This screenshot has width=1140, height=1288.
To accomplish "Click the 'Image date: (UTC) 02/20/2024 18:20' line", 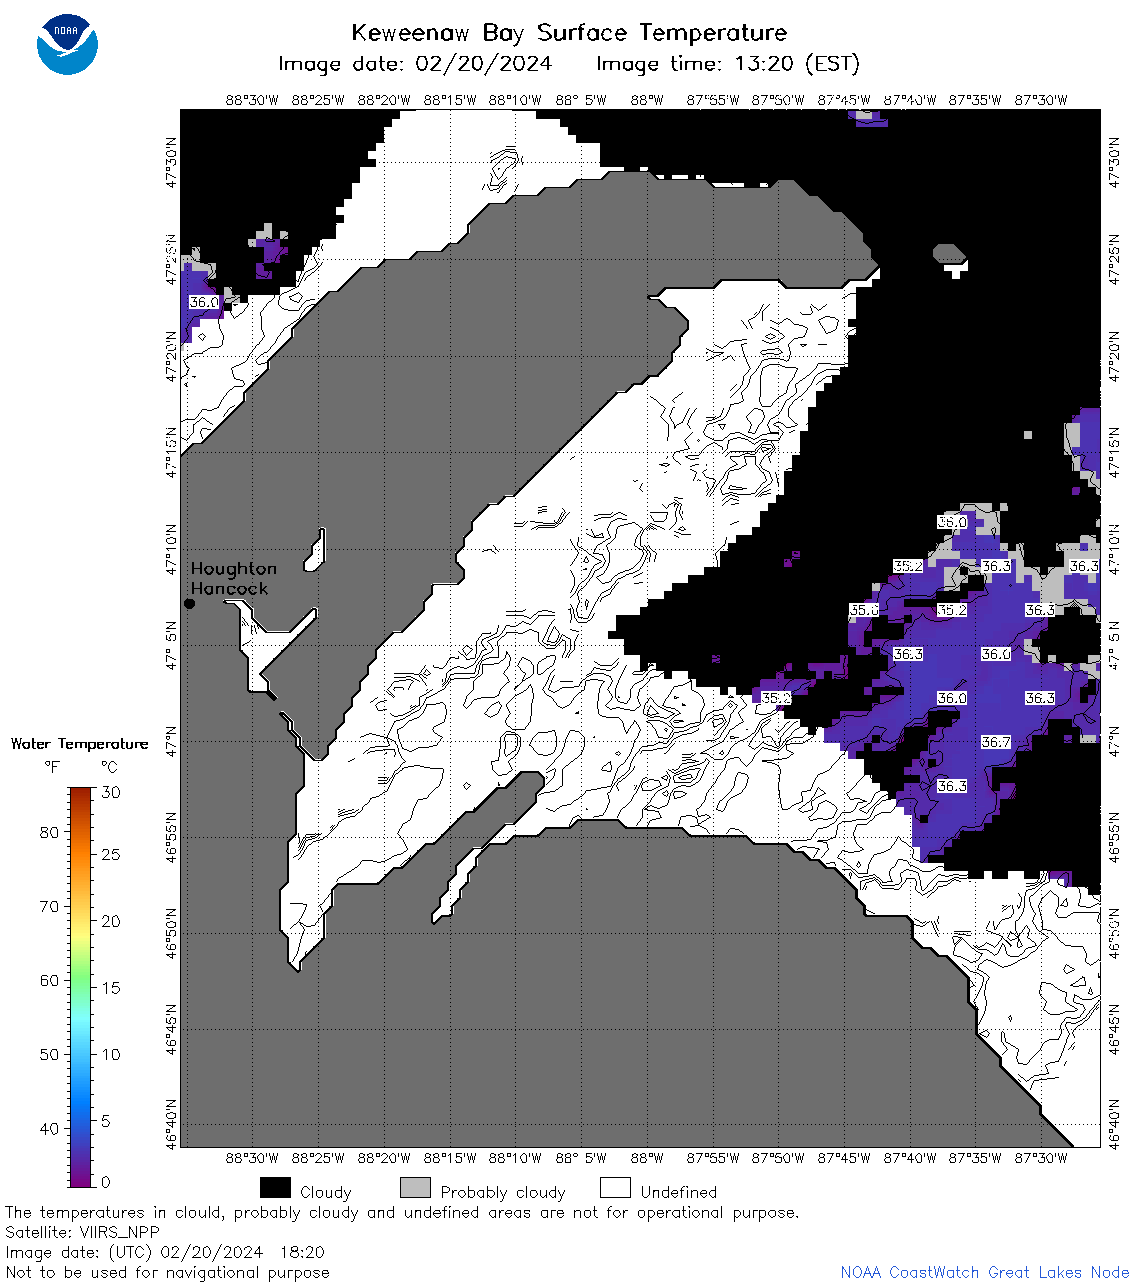I will pos(165,1252).
